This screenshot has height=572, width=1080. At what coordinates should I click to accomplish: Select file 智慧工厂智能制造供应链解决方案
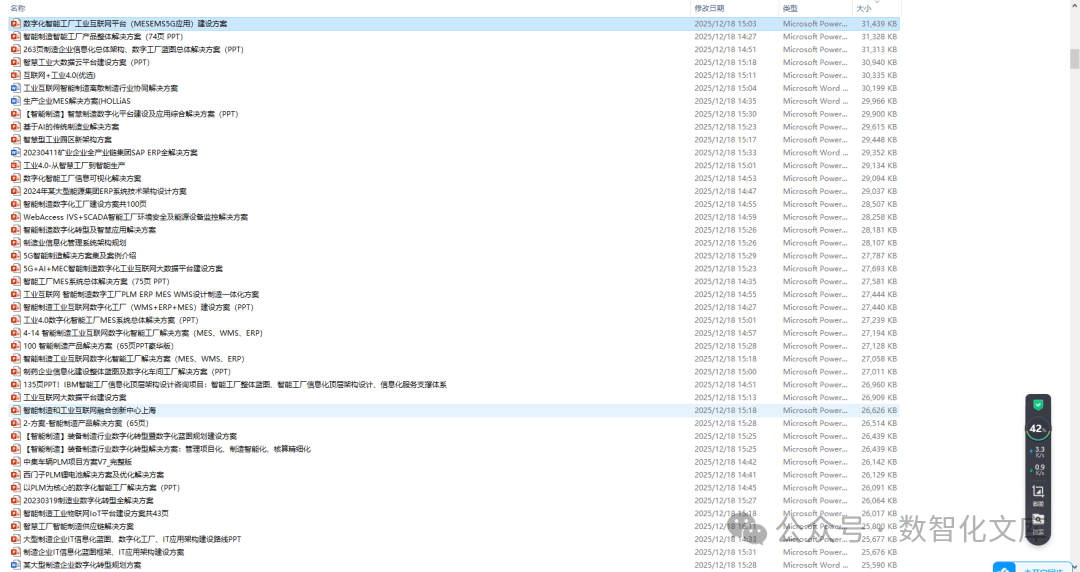pyautogui.click(x=79, y=526)
